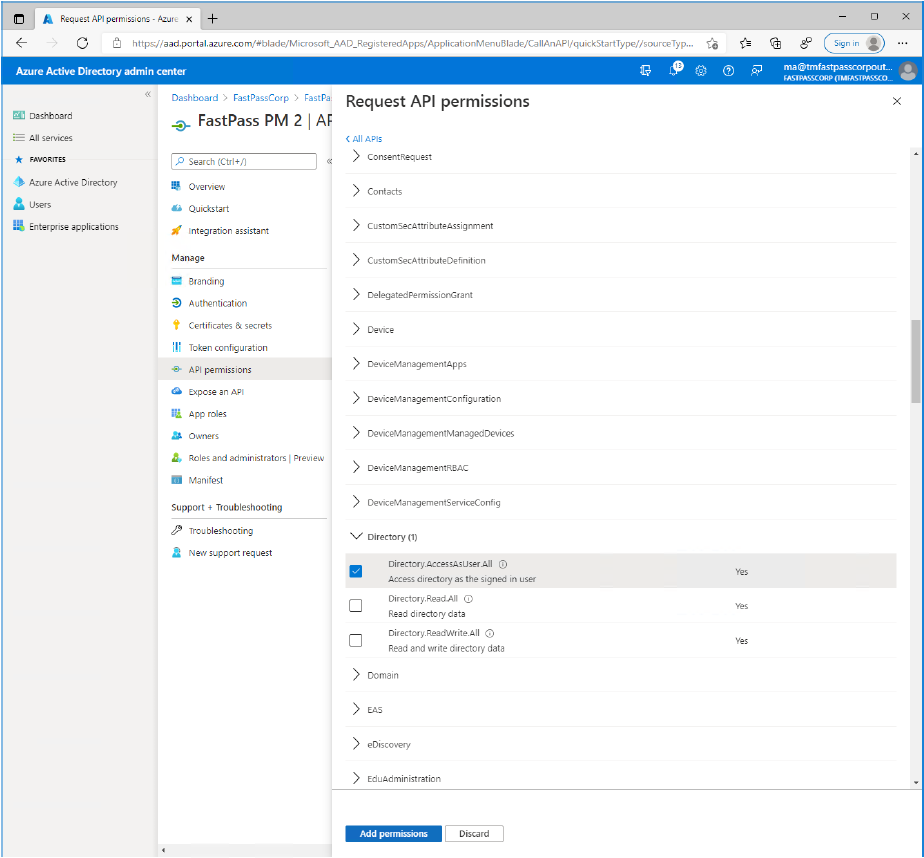Open notifications bell in Azure header

[674, 70]
